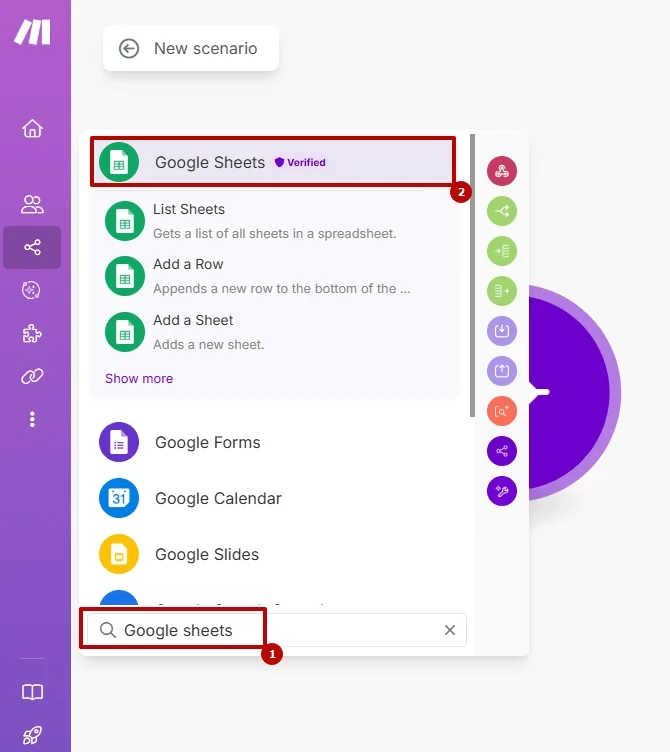
Task: Open the book Resource hub icon
Action: point(32,692)
